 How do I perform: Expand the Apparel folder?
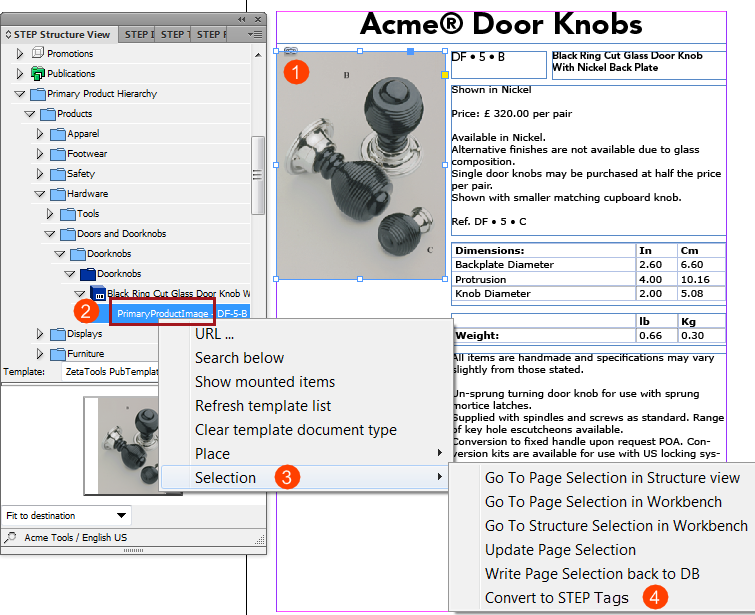[x=40, y=134]
